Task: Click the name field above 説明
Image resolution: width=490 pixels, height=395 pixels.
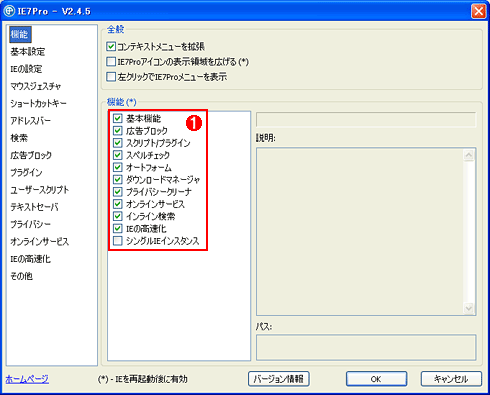Action: (x=366, y=119)
